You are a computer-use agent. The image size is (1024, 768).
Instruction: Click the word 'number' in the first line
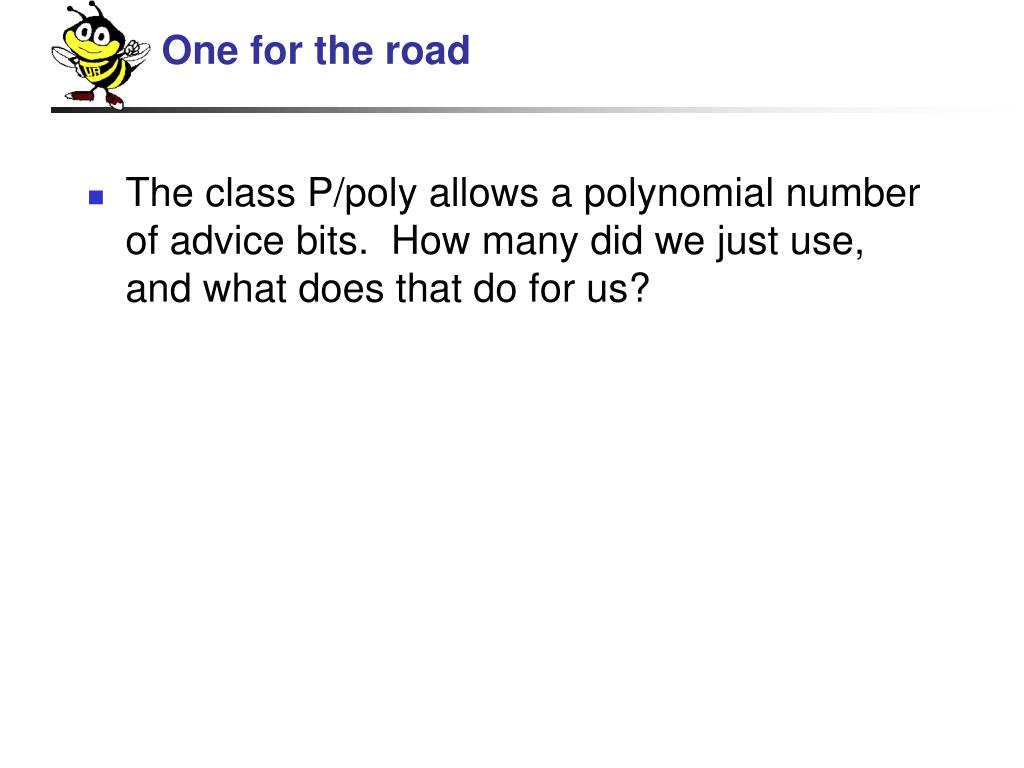852,193
